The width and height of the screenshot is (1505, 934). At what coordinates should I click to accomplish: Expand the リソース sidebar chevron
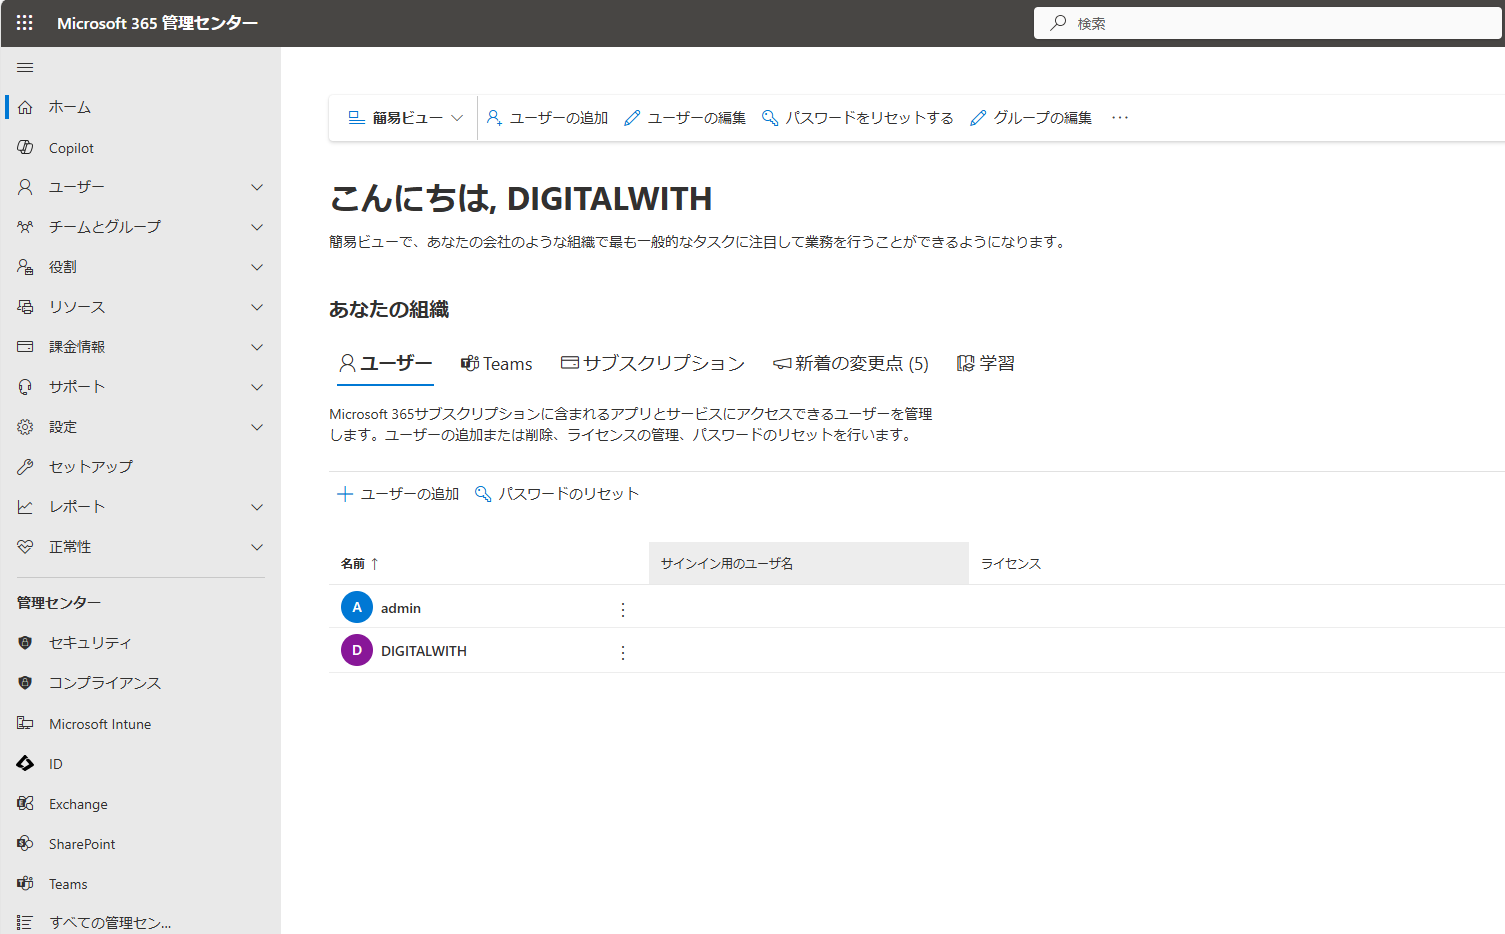pos(257,307)
